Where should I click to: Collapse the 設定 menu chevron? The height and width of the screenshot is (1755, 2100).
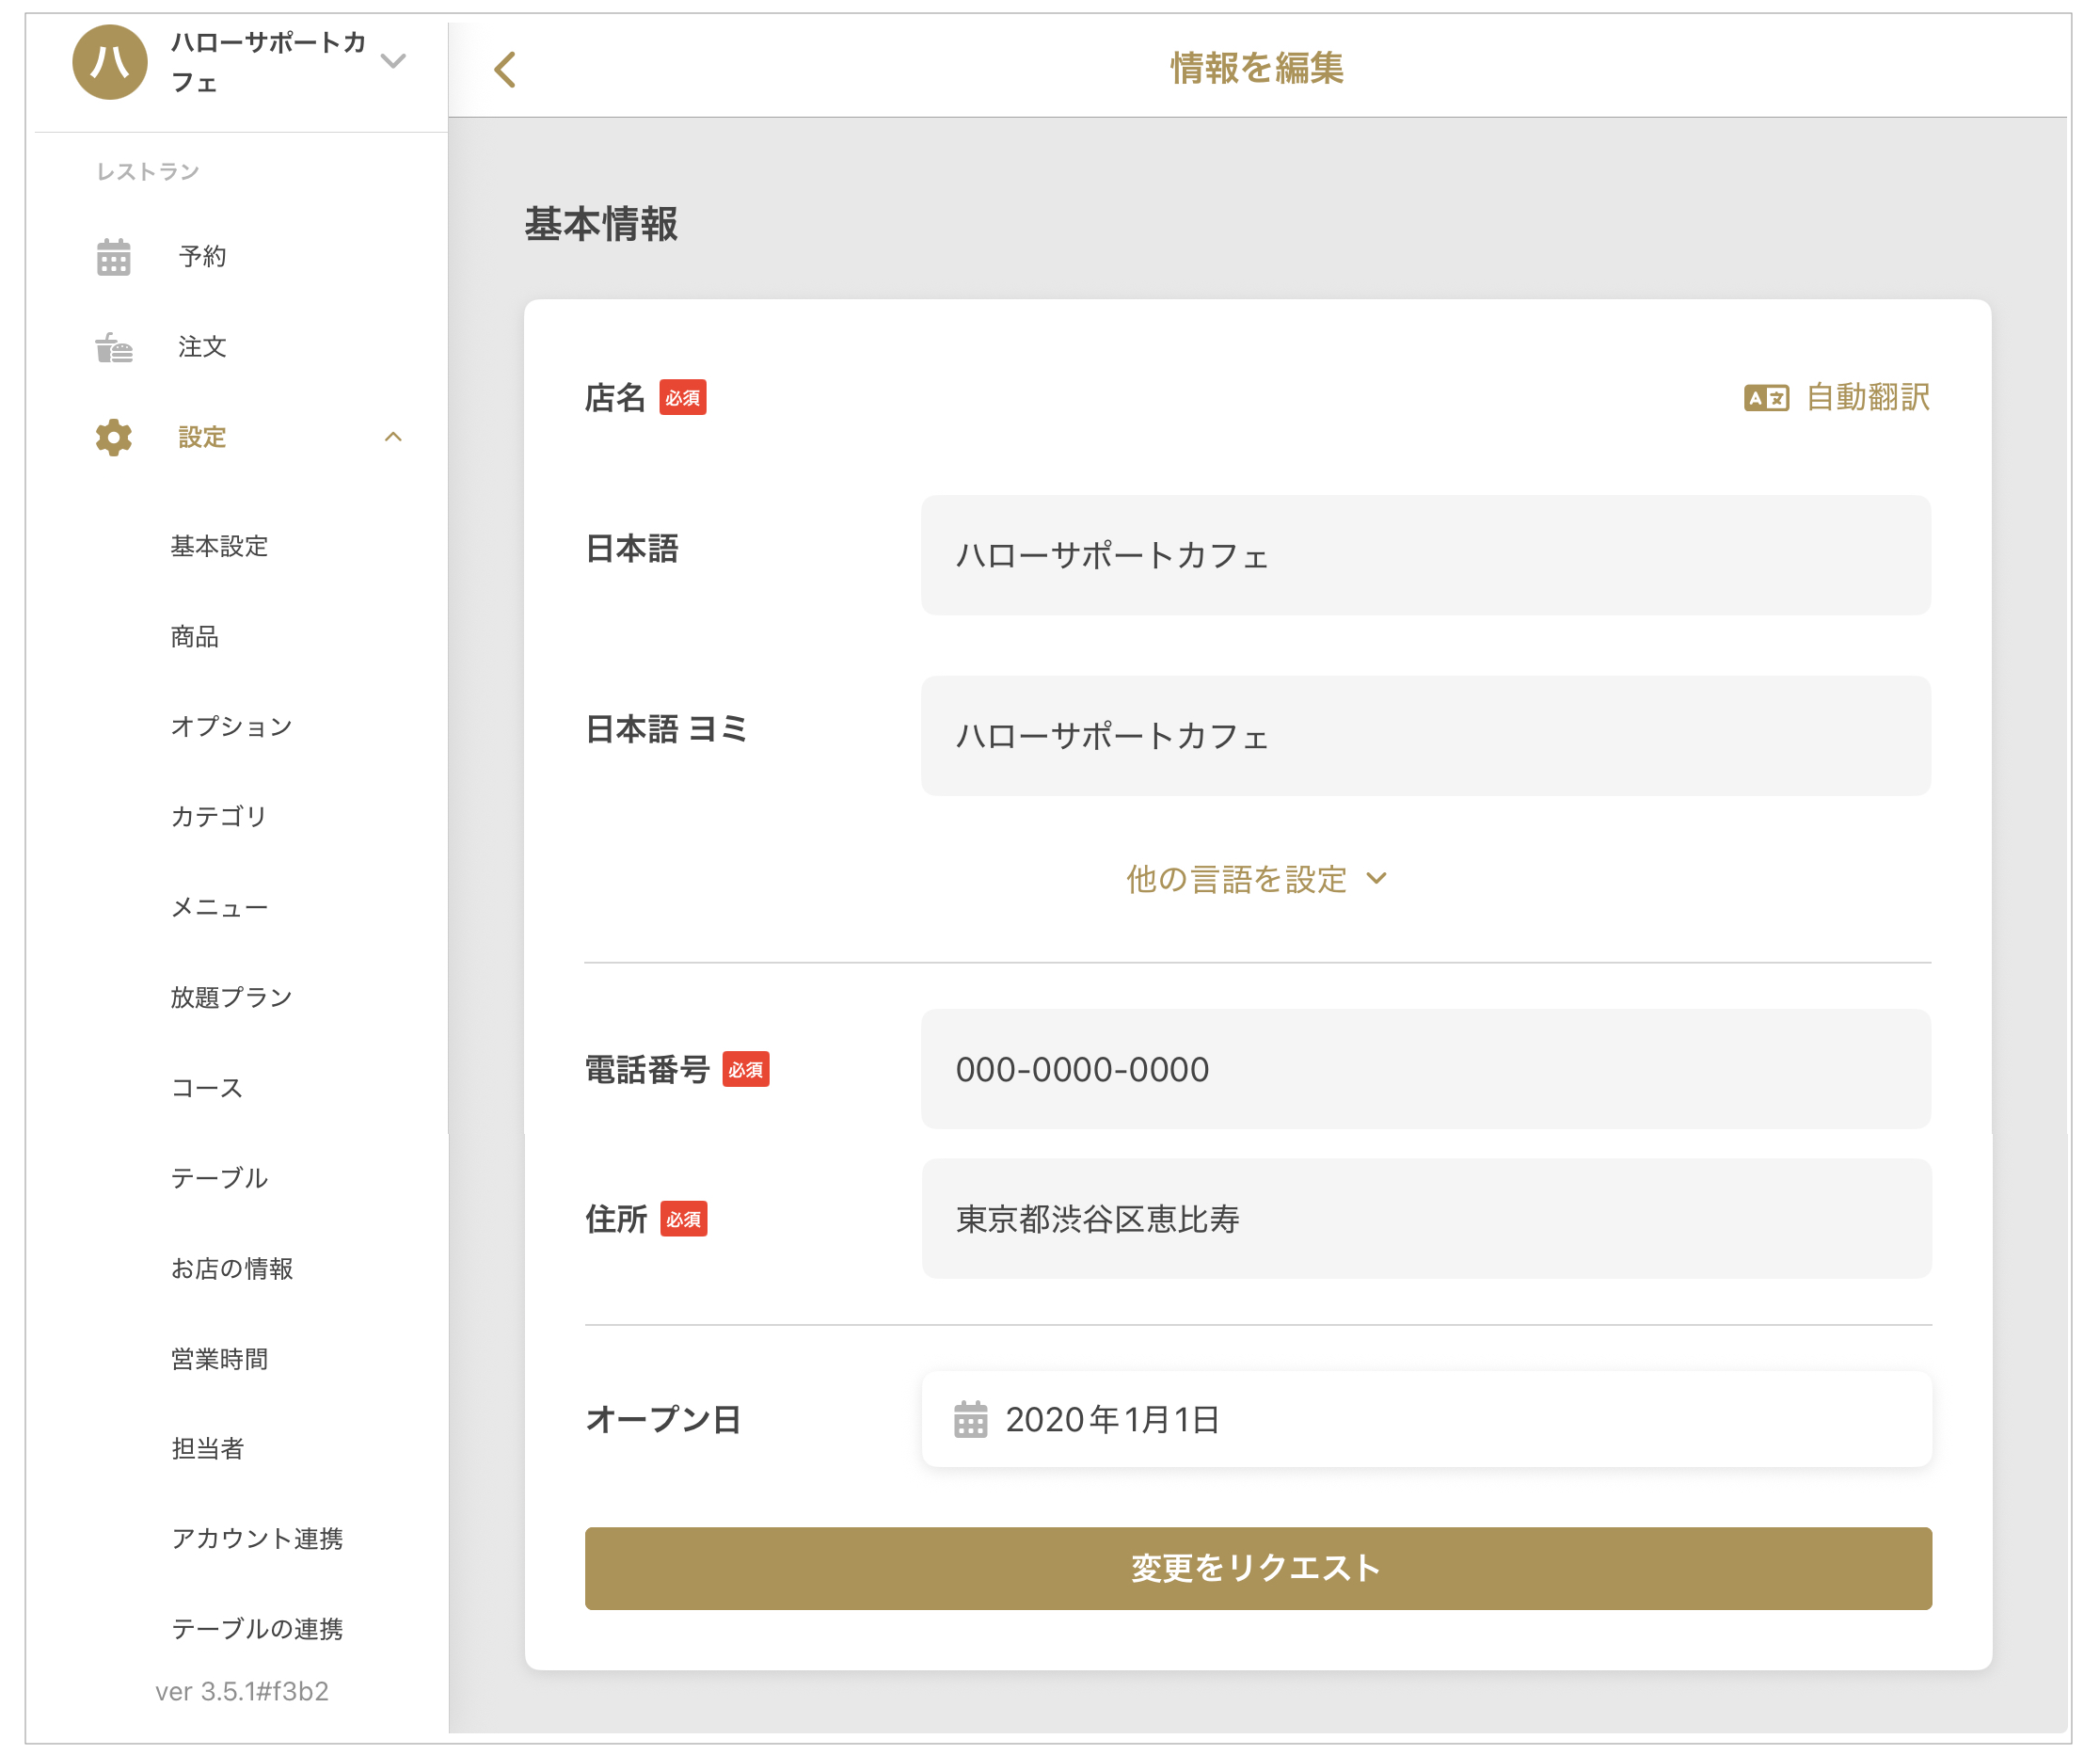tap(393, 437)
